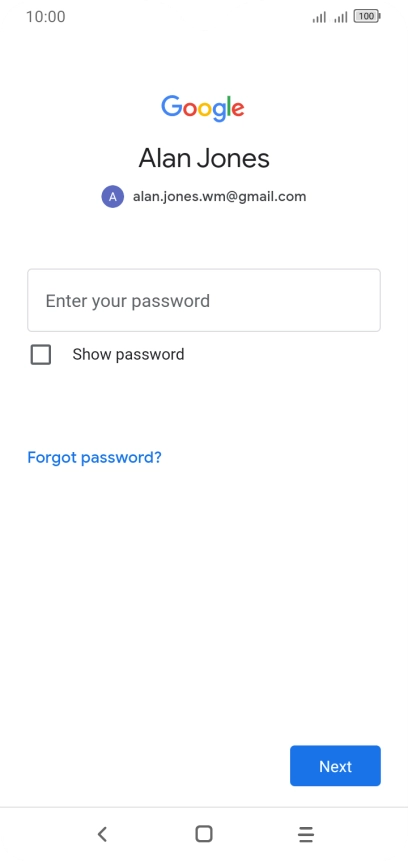Tap the first cellular signal icon
The image size is (408, 861).
(319, 17)
